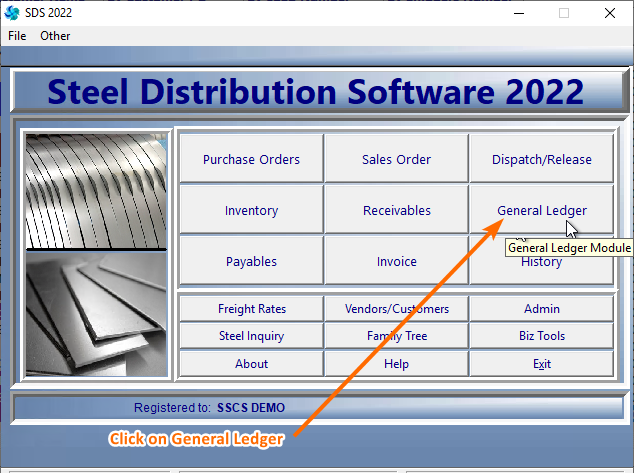Screen dimensions: 634x473
Task: Open the Other menu
Action: tap(55, 36)
